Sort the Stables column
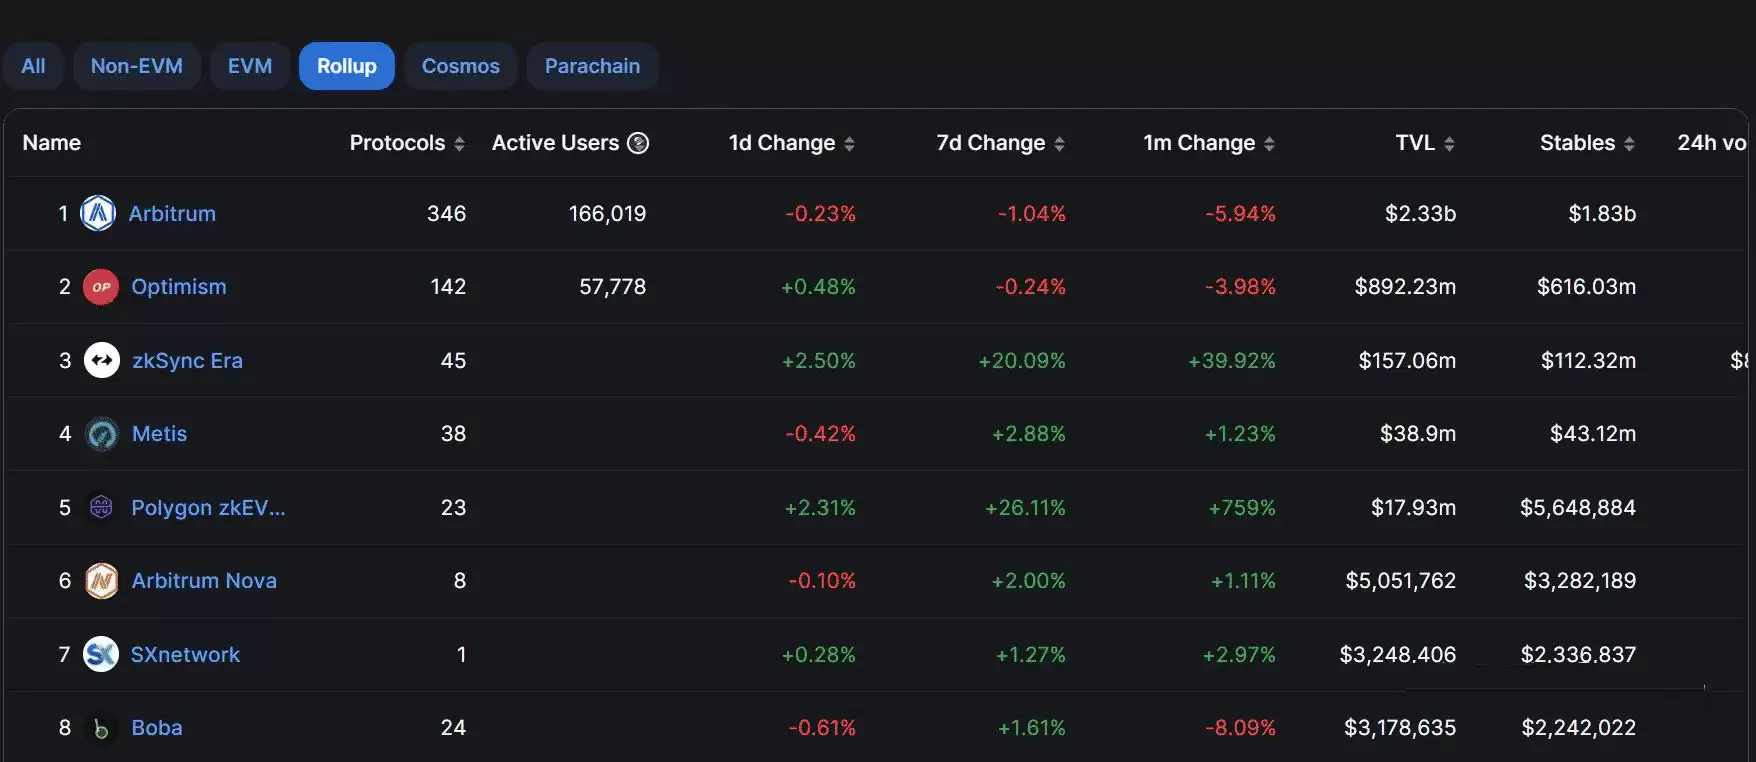This screenshot has width=1756, height=762. 1629,144
